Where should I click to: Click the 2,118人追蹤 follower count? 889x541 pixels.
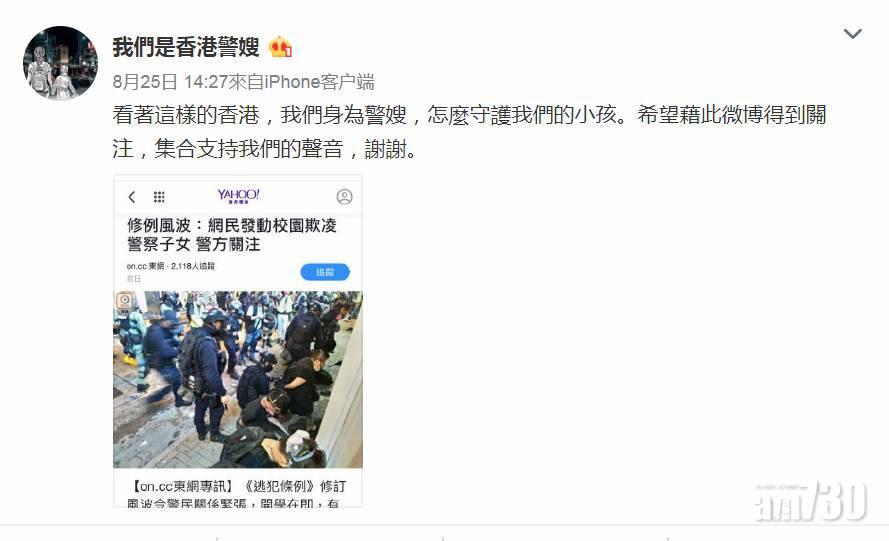point(193,266)
